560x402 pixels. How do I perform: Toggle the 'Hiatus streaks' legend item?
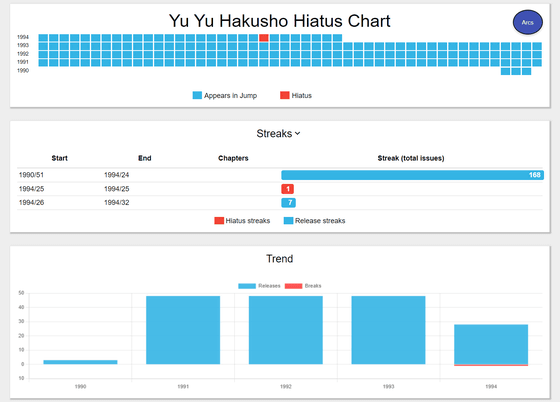coord(242,221)
